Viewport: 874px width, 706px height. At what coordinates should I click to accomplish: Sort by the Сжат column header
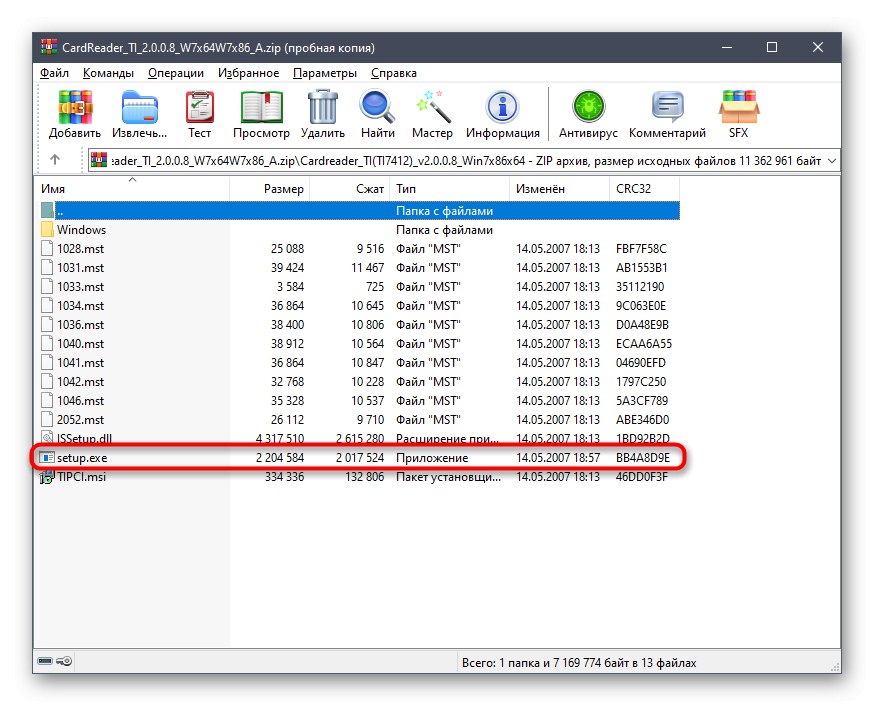coord(349,189)
